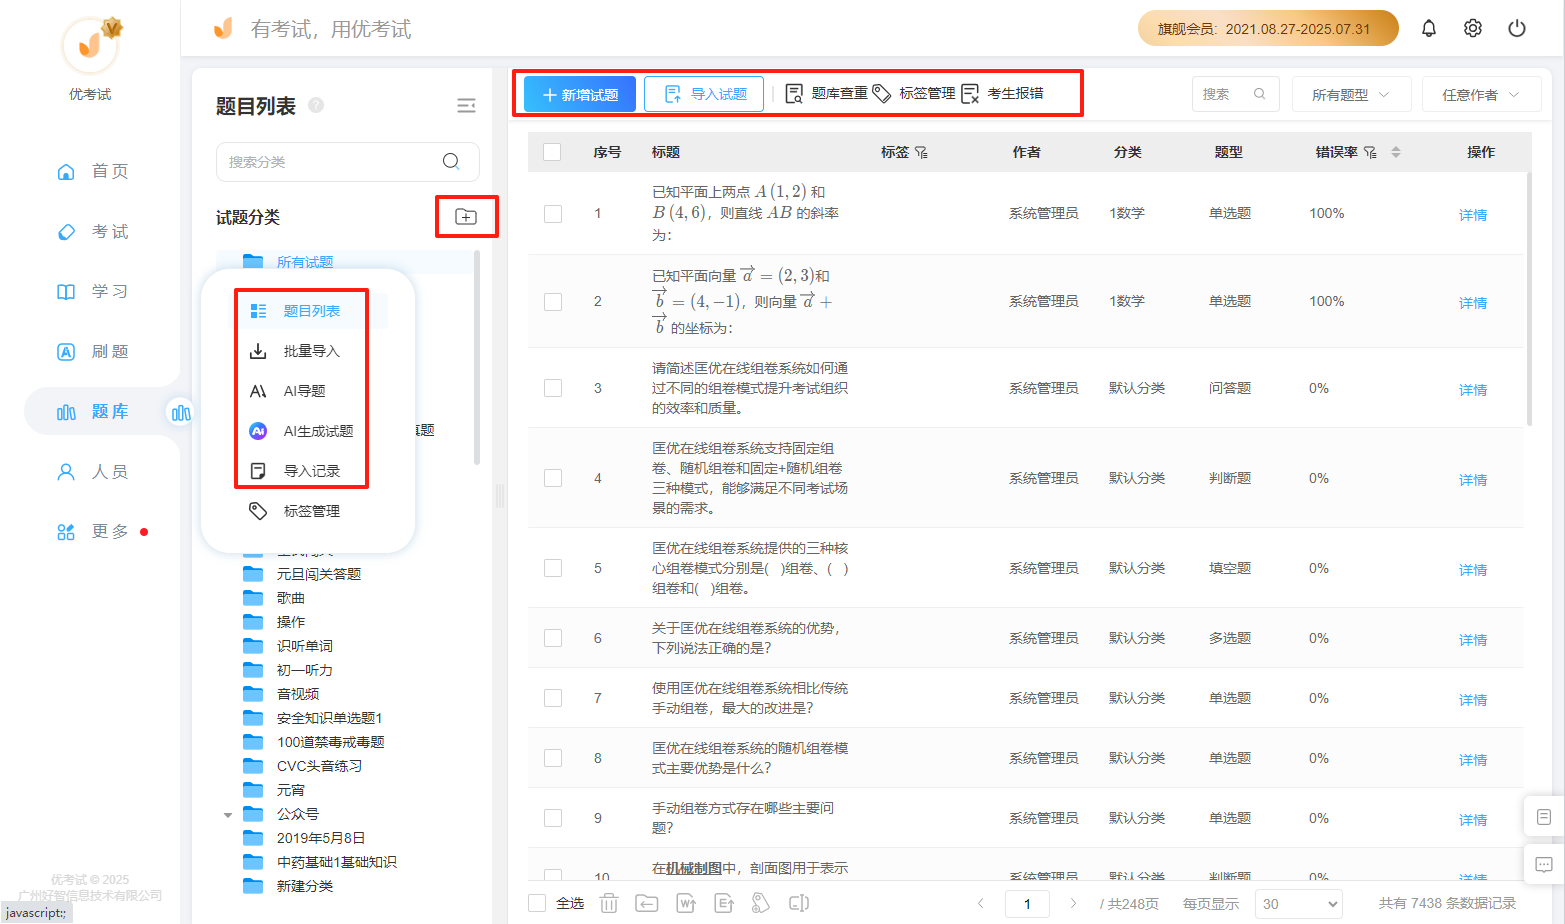Screen dimensions: 1565x924
Task: Select the 元旦闯关答题 folder
Action: (x=319, y=574)
